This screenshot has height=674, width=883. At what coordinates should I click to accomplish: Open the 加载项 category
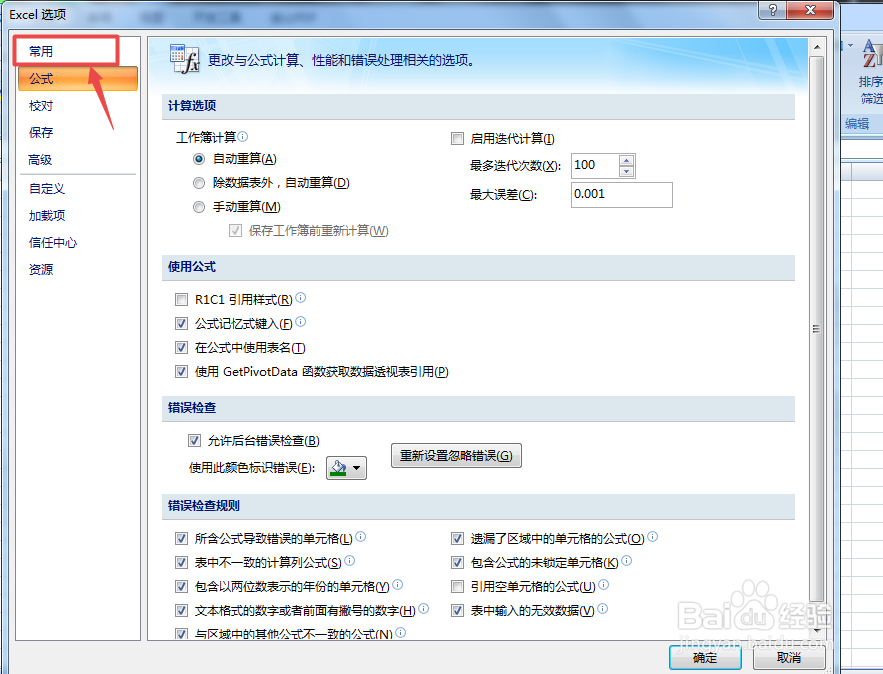coord(47,216)
